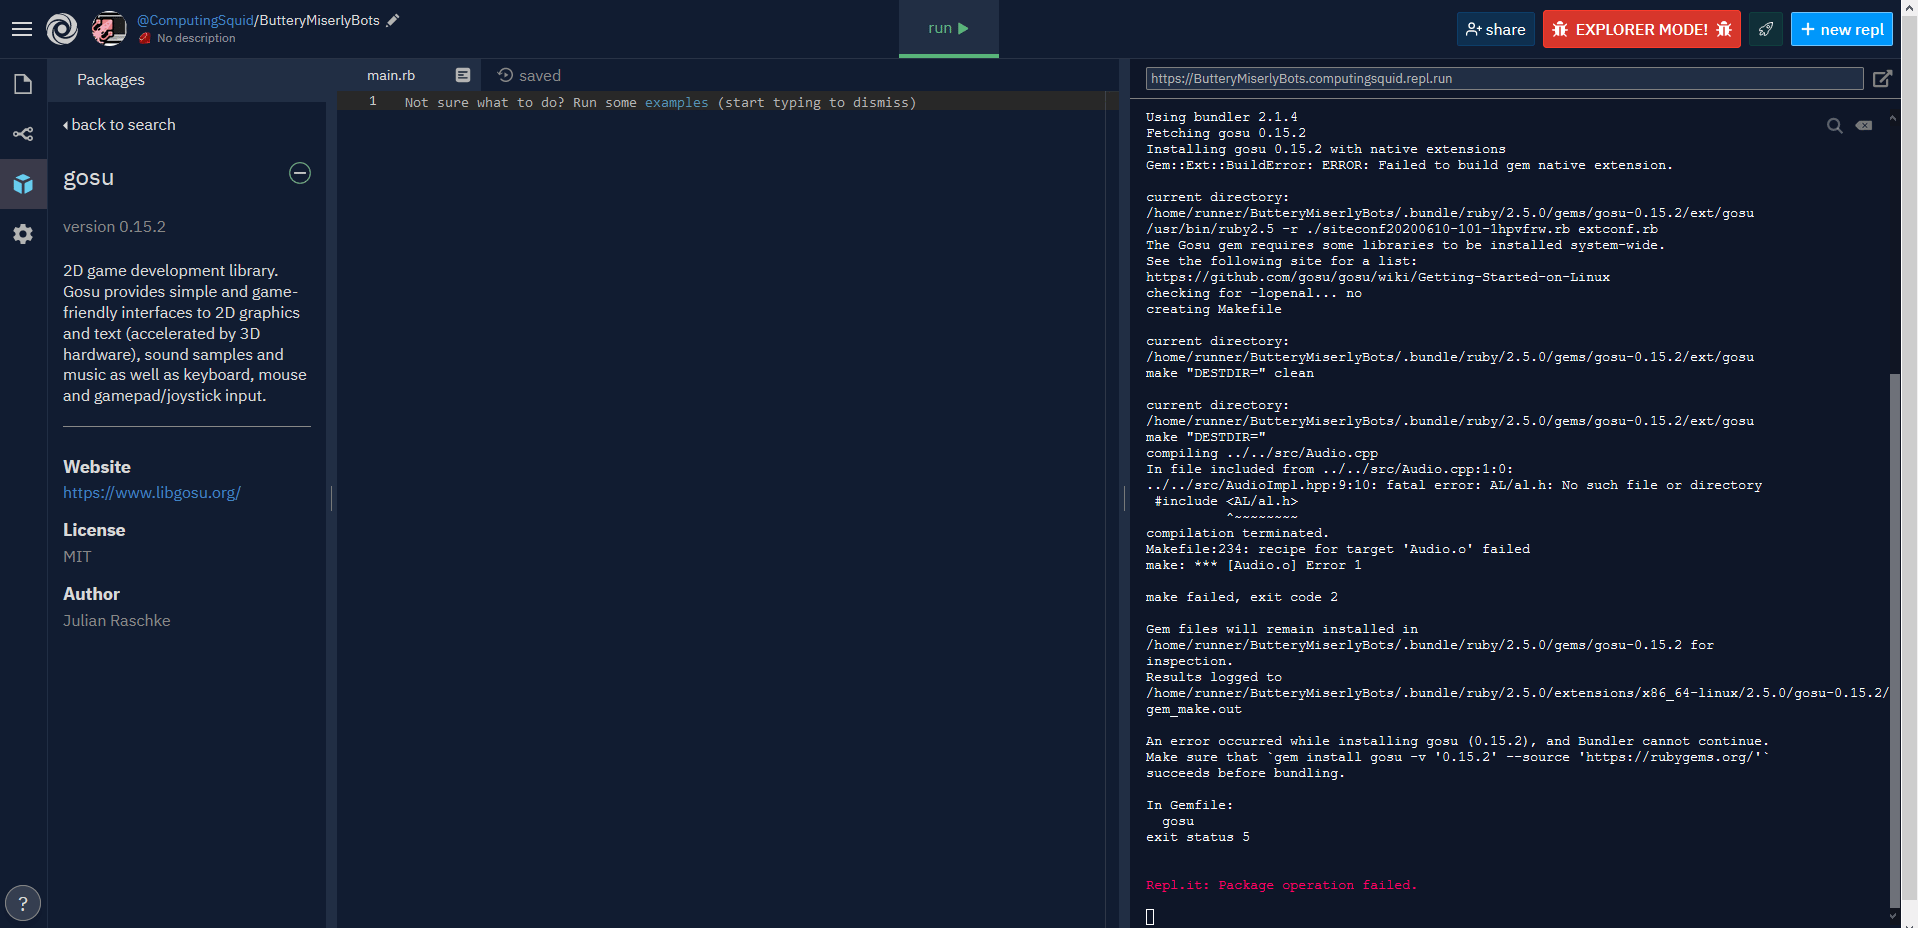Image resolution: width=1918 pixels, height=928 pixels.
Task: Edit repl name with pencil icon
Action: coord(393,20)
